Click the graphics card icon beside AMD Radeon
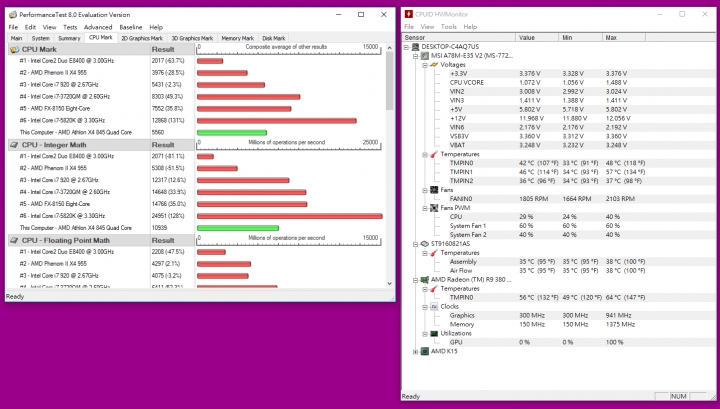The image size is (720, 409). tap(424, 280)
